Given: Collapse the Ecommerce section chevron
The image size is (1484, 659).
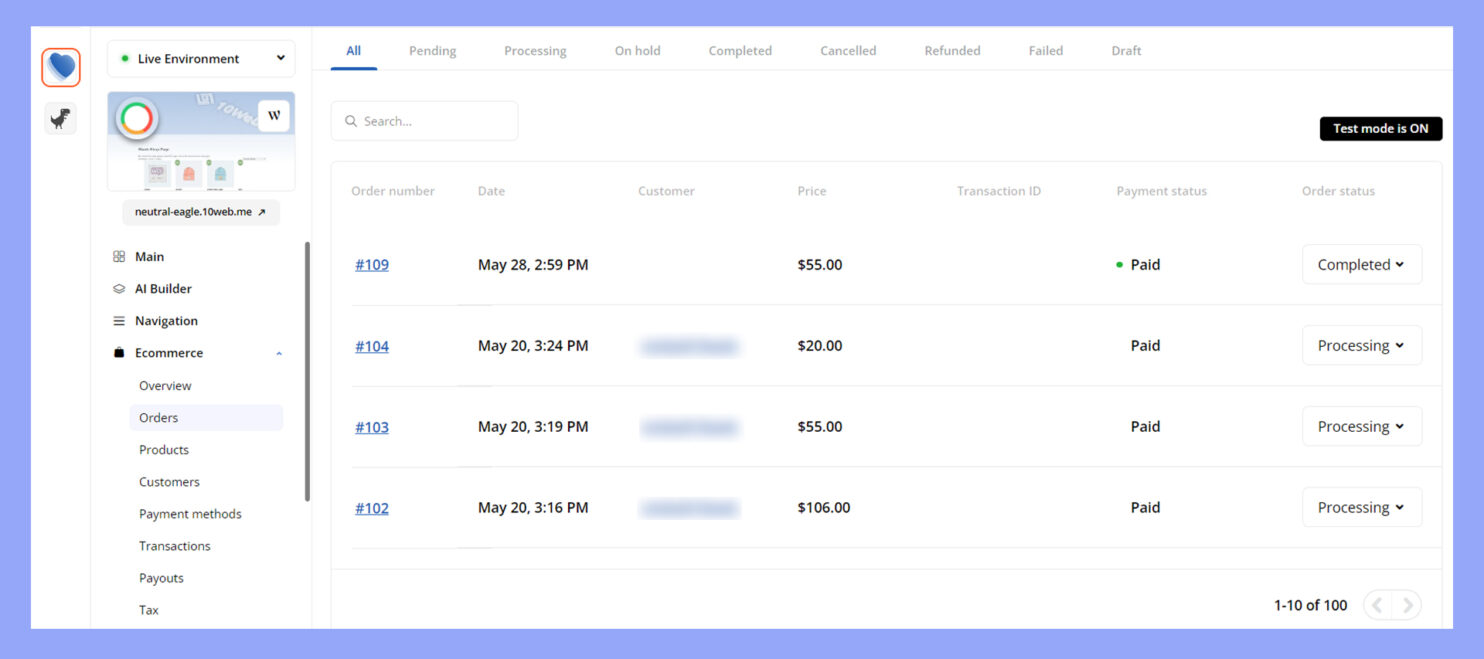Looking at the screenshot, I should 279,352.
